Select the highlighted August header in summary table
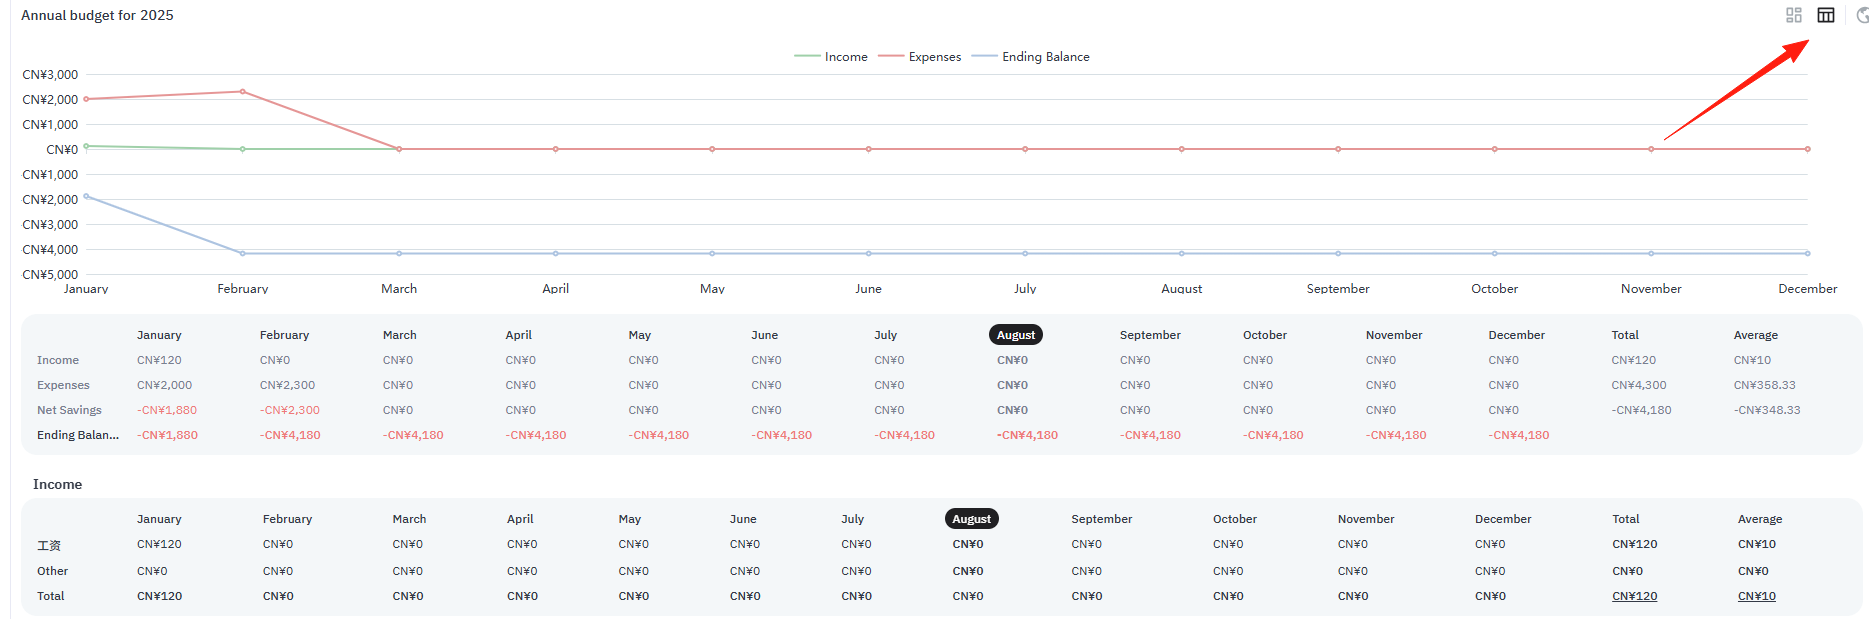The height and width of the screenshot is (619, 1869). (x=1016, y=335)
